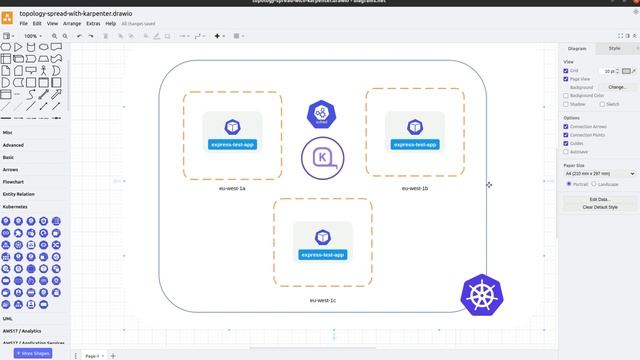Open the 100% zoom level dropdown
This screenshot has height=360, width=640.
(x=32, y=36)
